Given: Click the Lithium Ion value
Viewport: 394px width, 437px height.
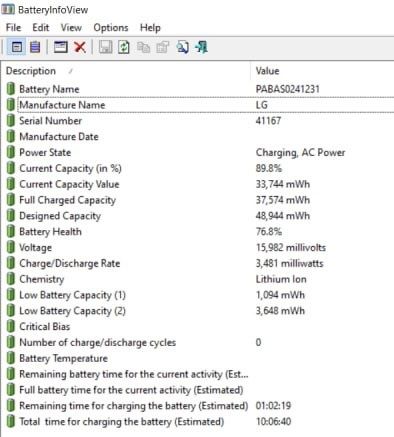Looking at the screenshot, I should [x=281, y=279].
